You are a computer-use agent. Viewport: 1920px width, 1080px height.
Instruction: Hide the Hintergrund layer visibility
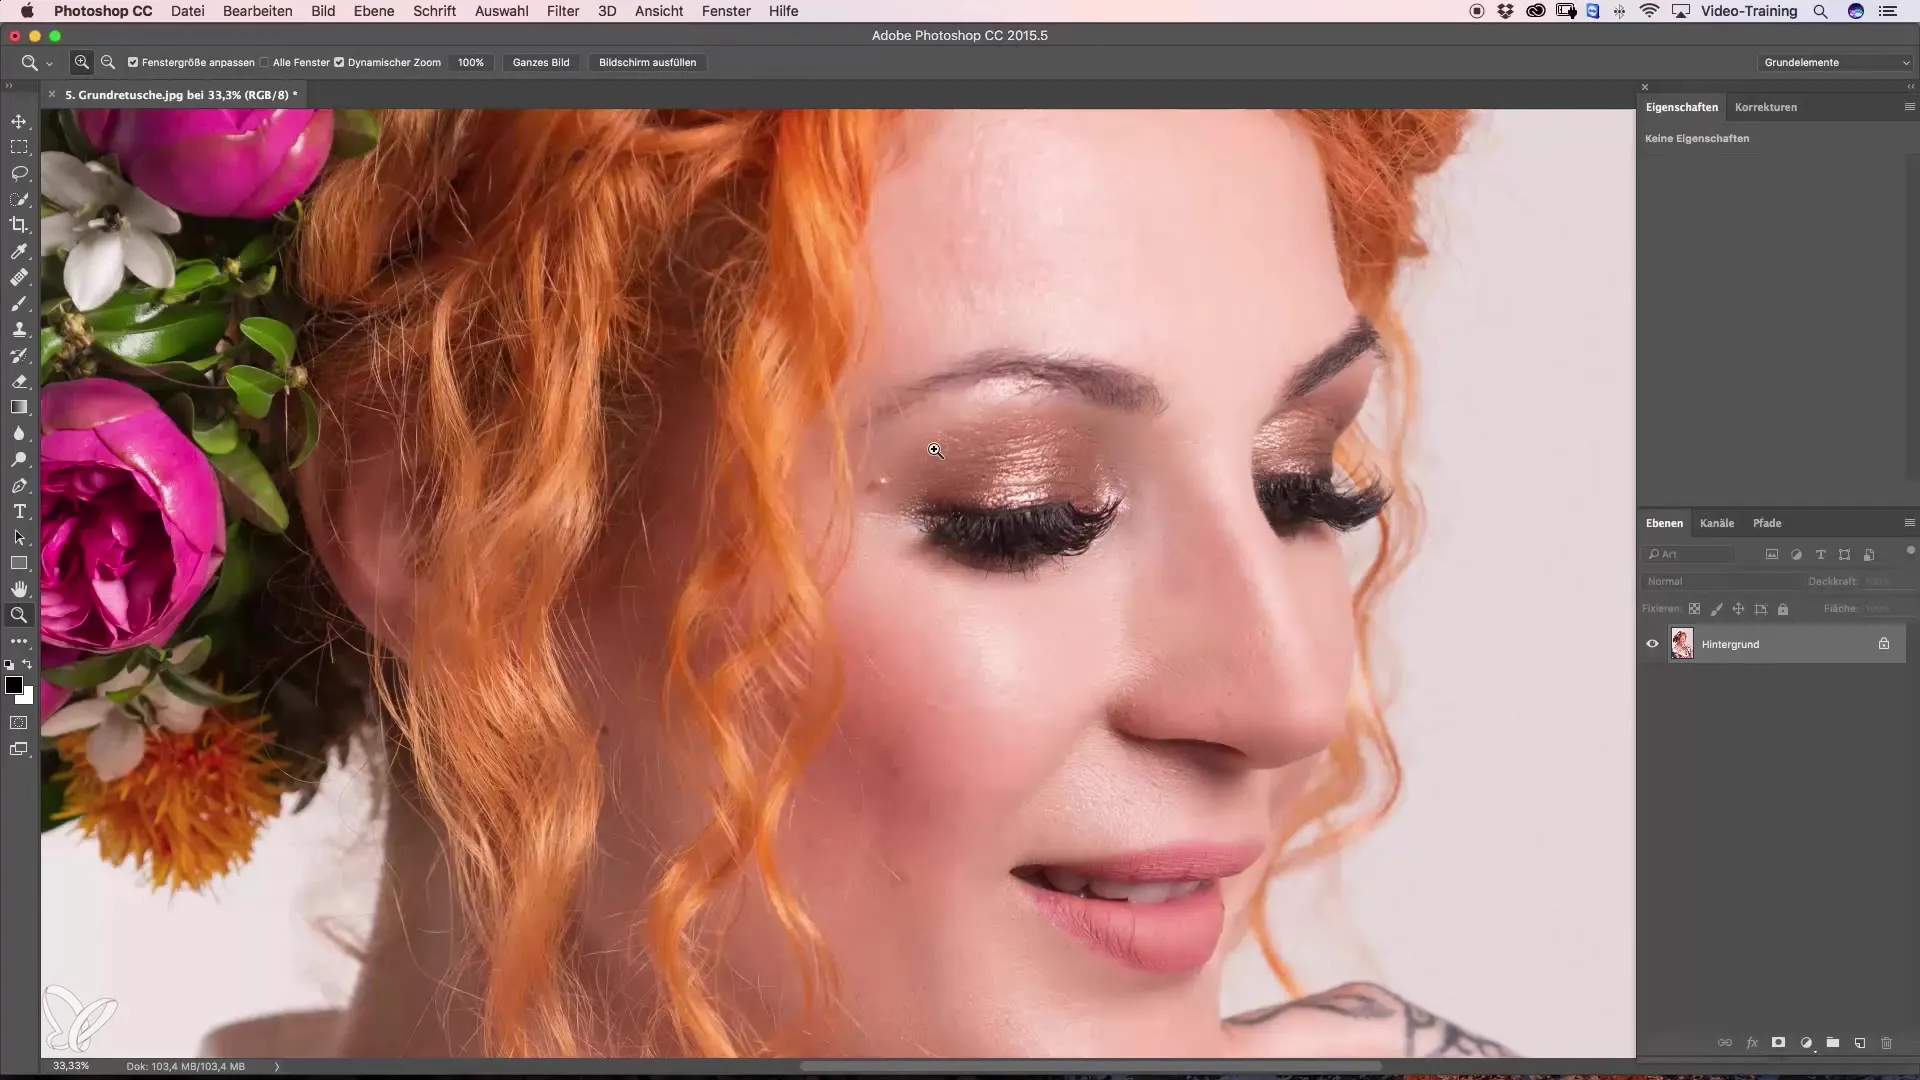(x=1652, y=644)
